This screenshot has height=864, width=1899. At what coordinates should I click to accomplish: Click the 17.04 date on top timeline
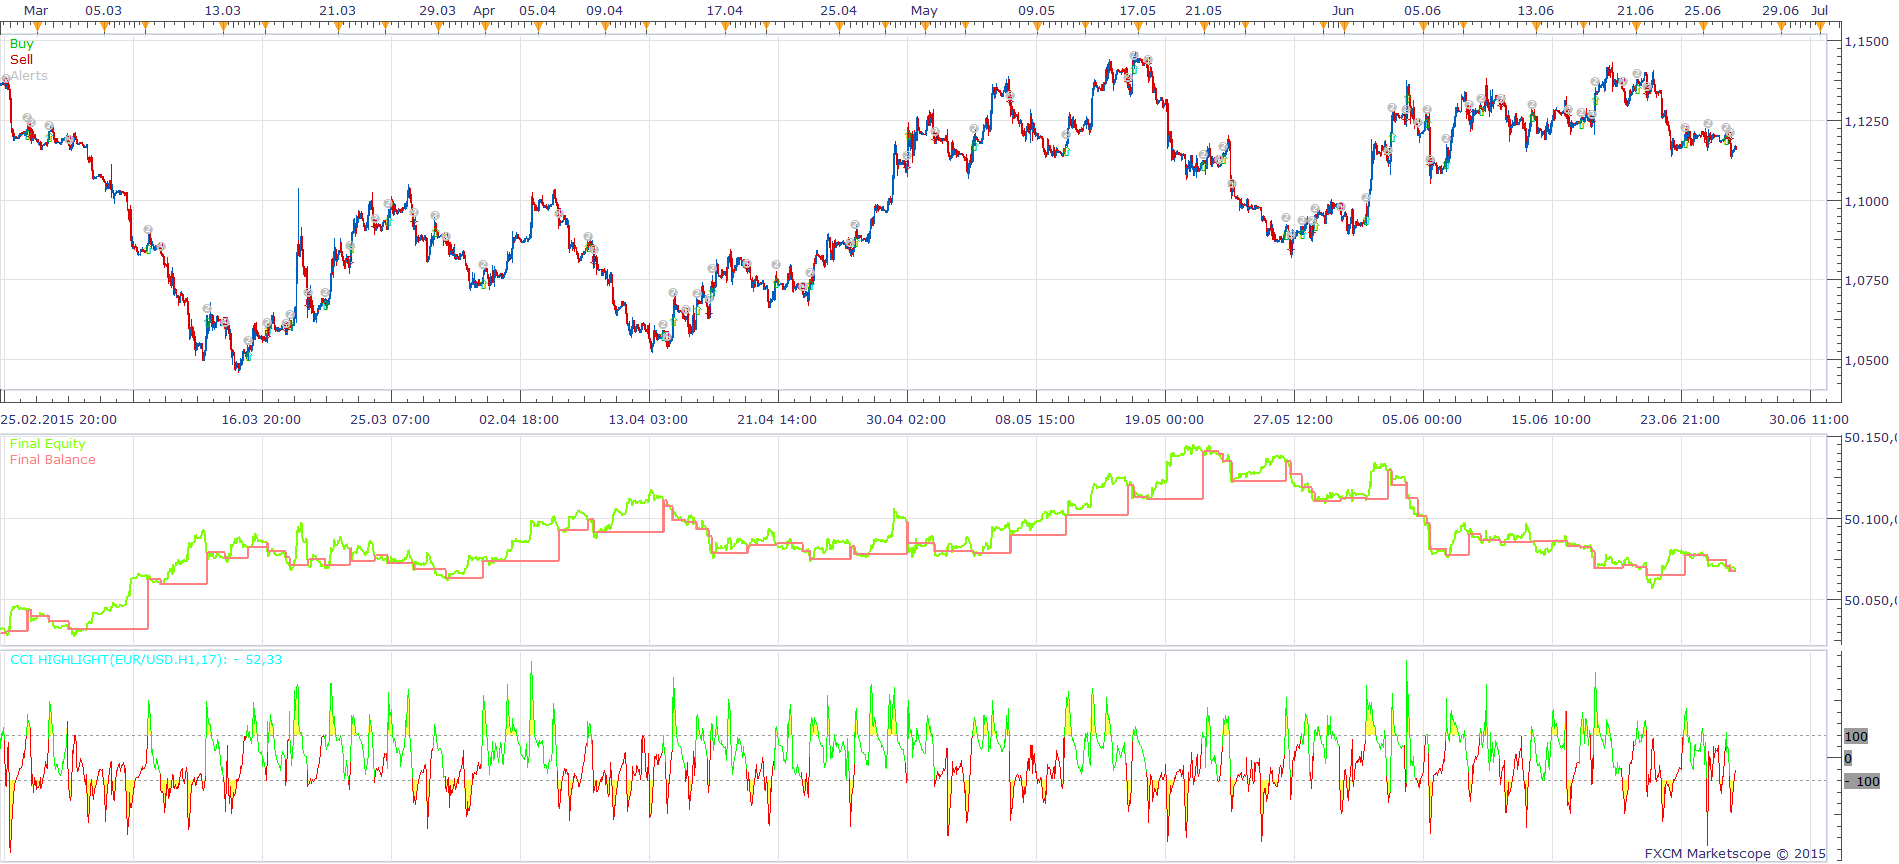pos(725,11)
